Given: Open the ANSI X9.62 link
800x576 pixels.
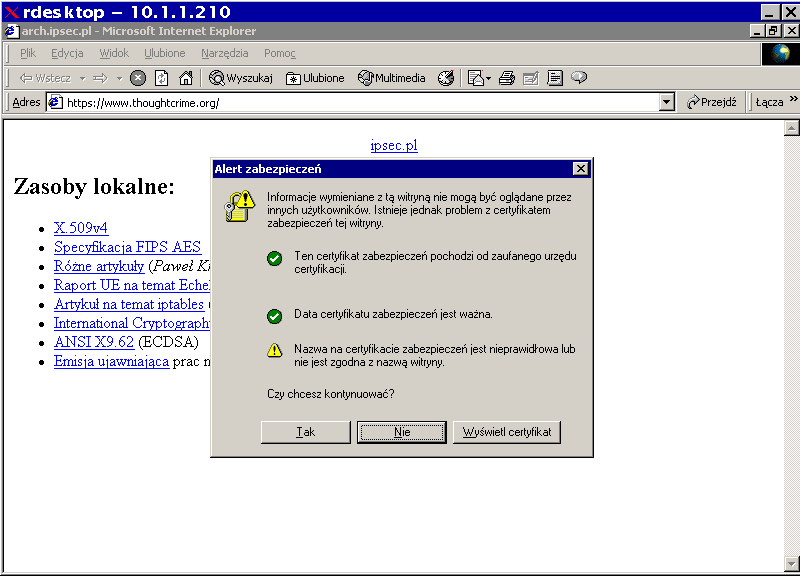Looking at the screenshot, I should point(94,342).
